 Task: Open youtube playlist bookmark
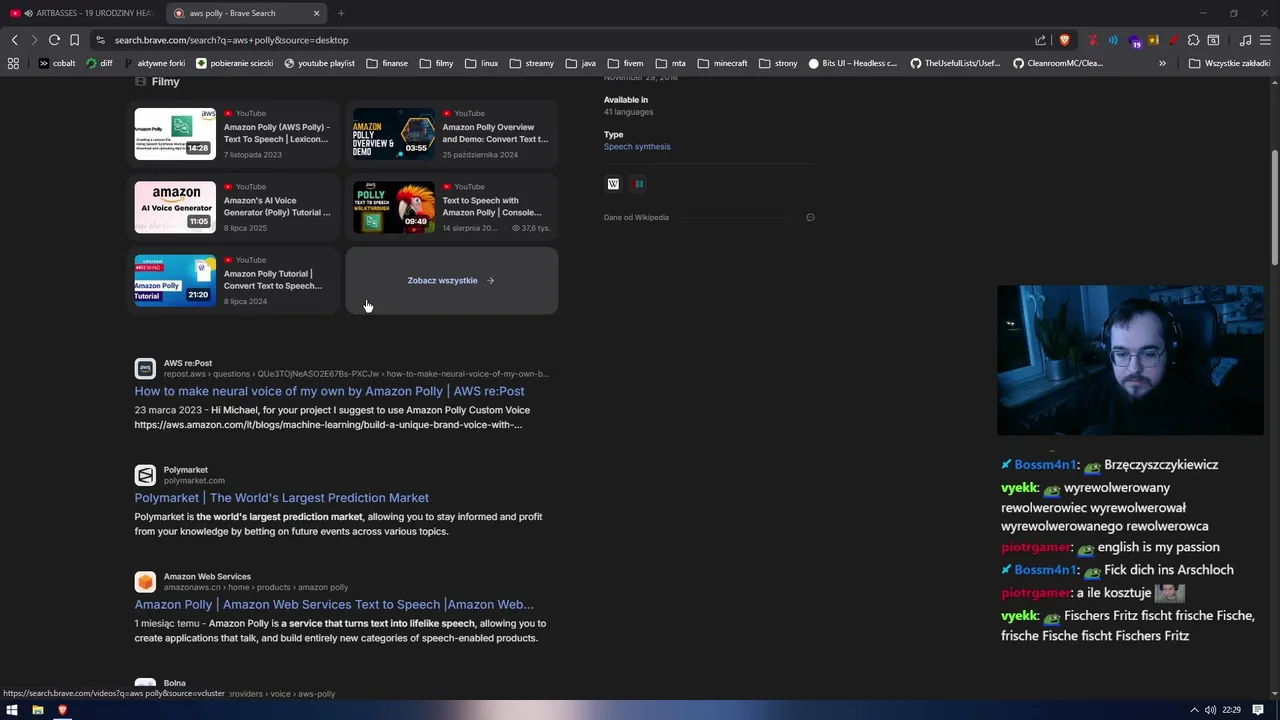point(320,63)
